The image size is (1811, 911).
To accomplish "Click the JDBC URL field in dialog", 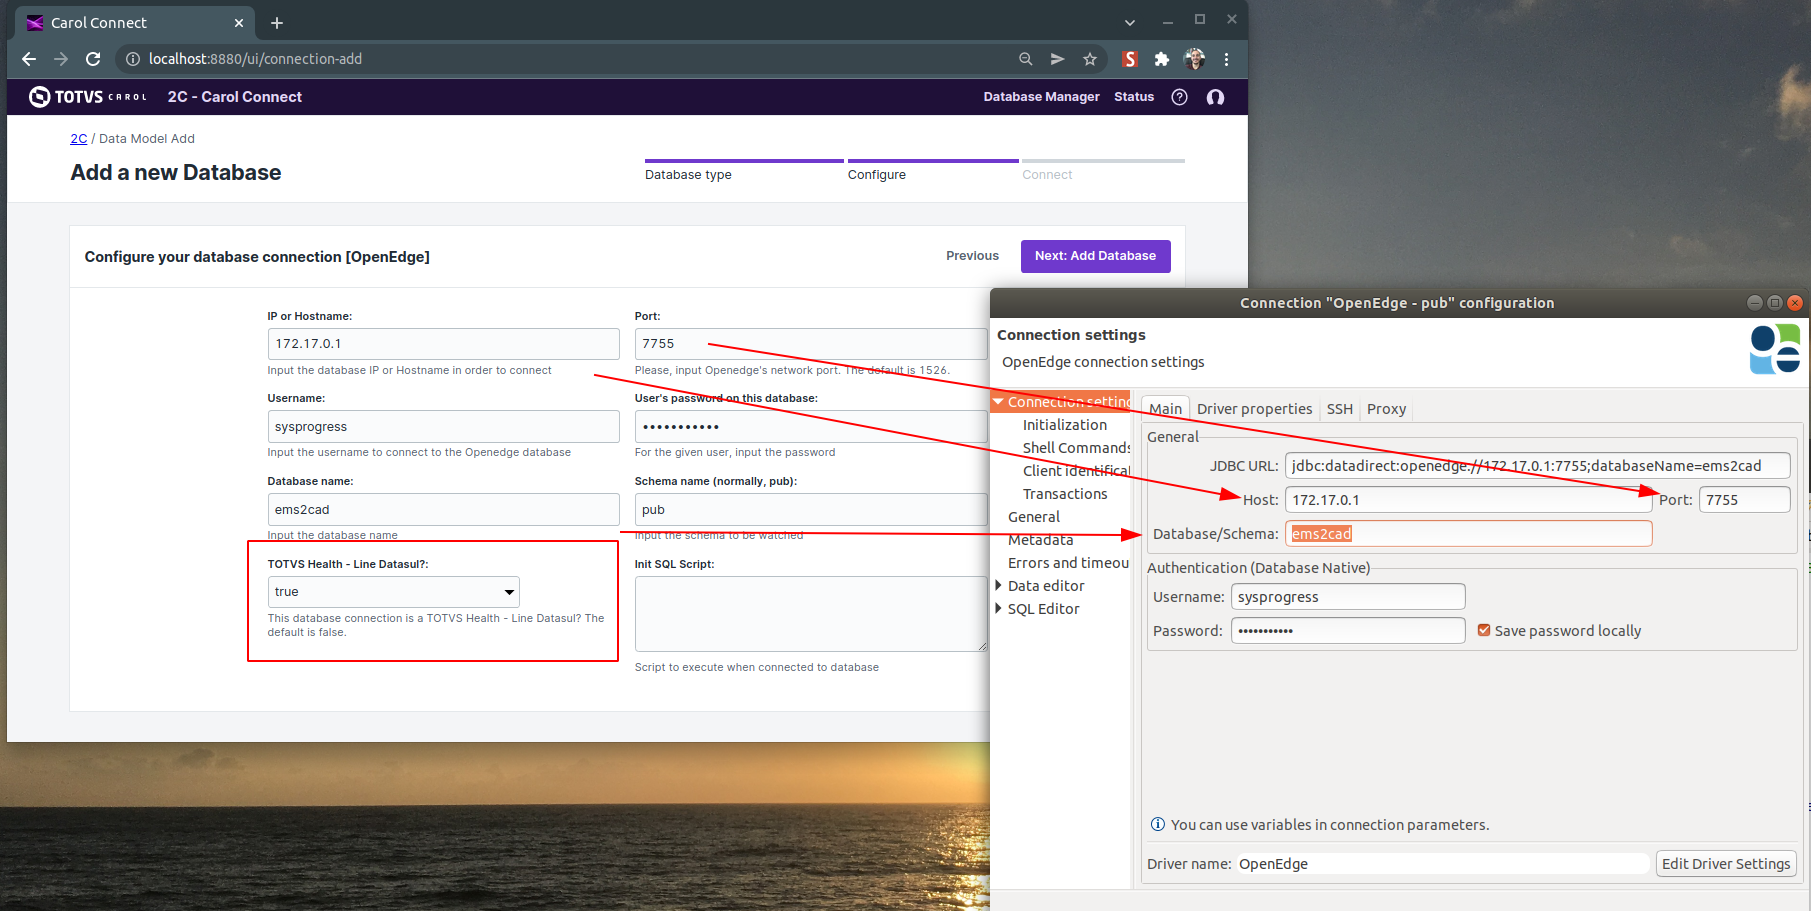I will [x=1537, y=466].
